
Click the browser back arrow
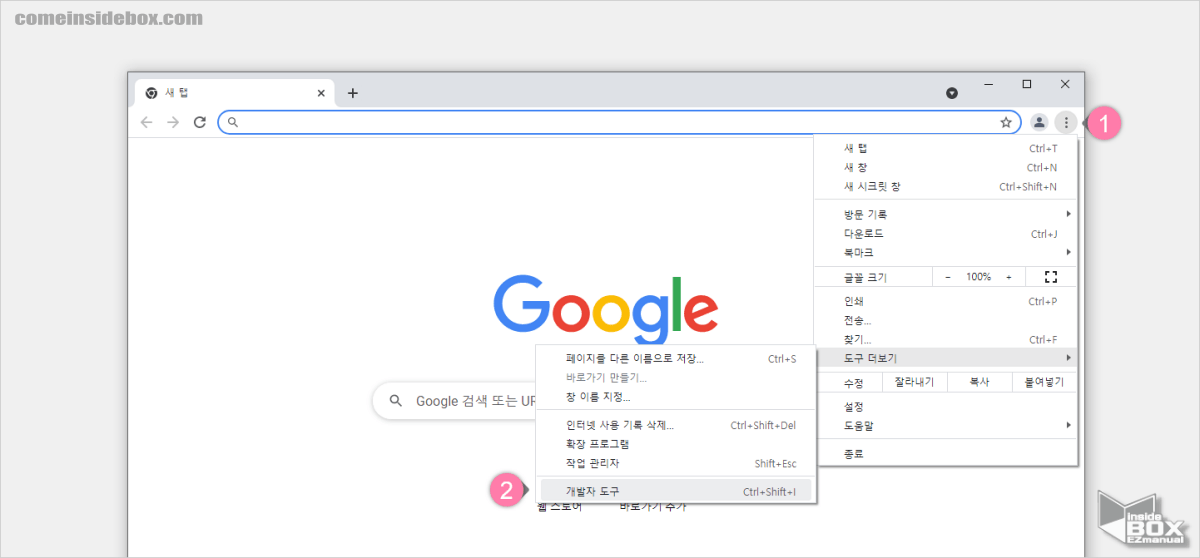(147, 122)
